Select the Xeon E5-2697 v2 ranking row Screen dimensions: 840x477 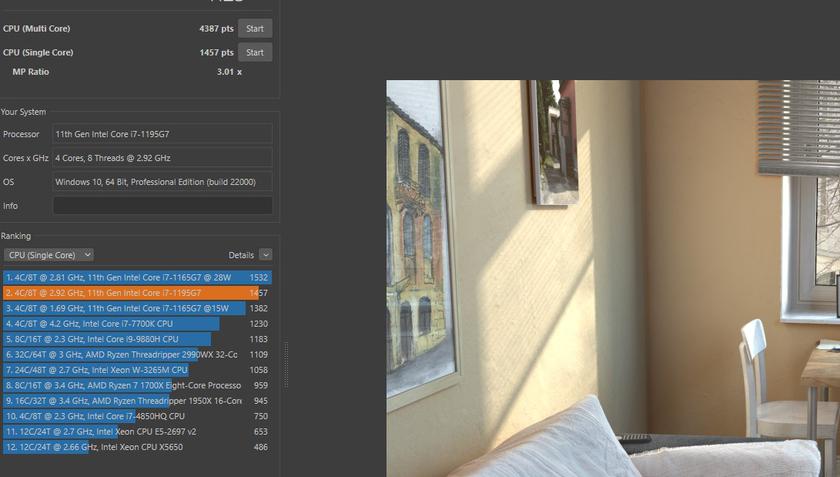[136, 432]
